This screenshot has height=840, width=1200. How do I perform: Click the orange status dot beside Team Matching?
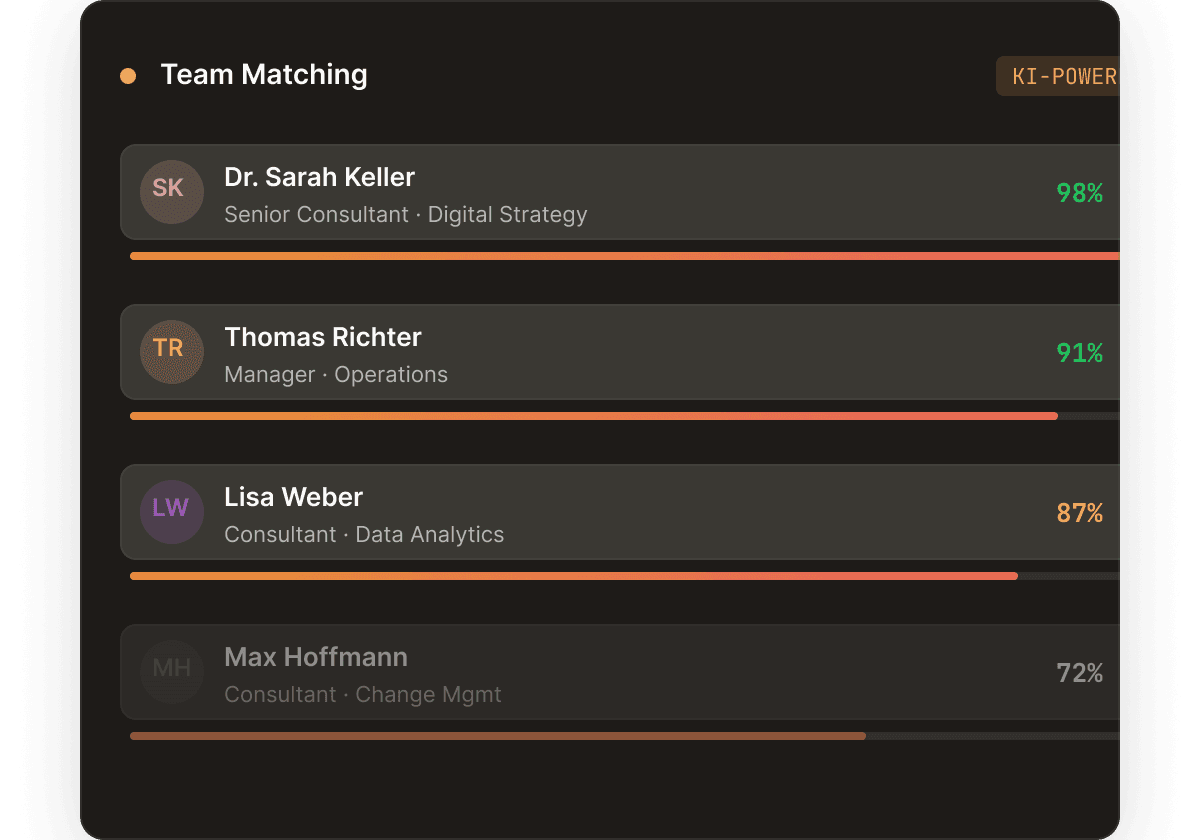(128, 74)
